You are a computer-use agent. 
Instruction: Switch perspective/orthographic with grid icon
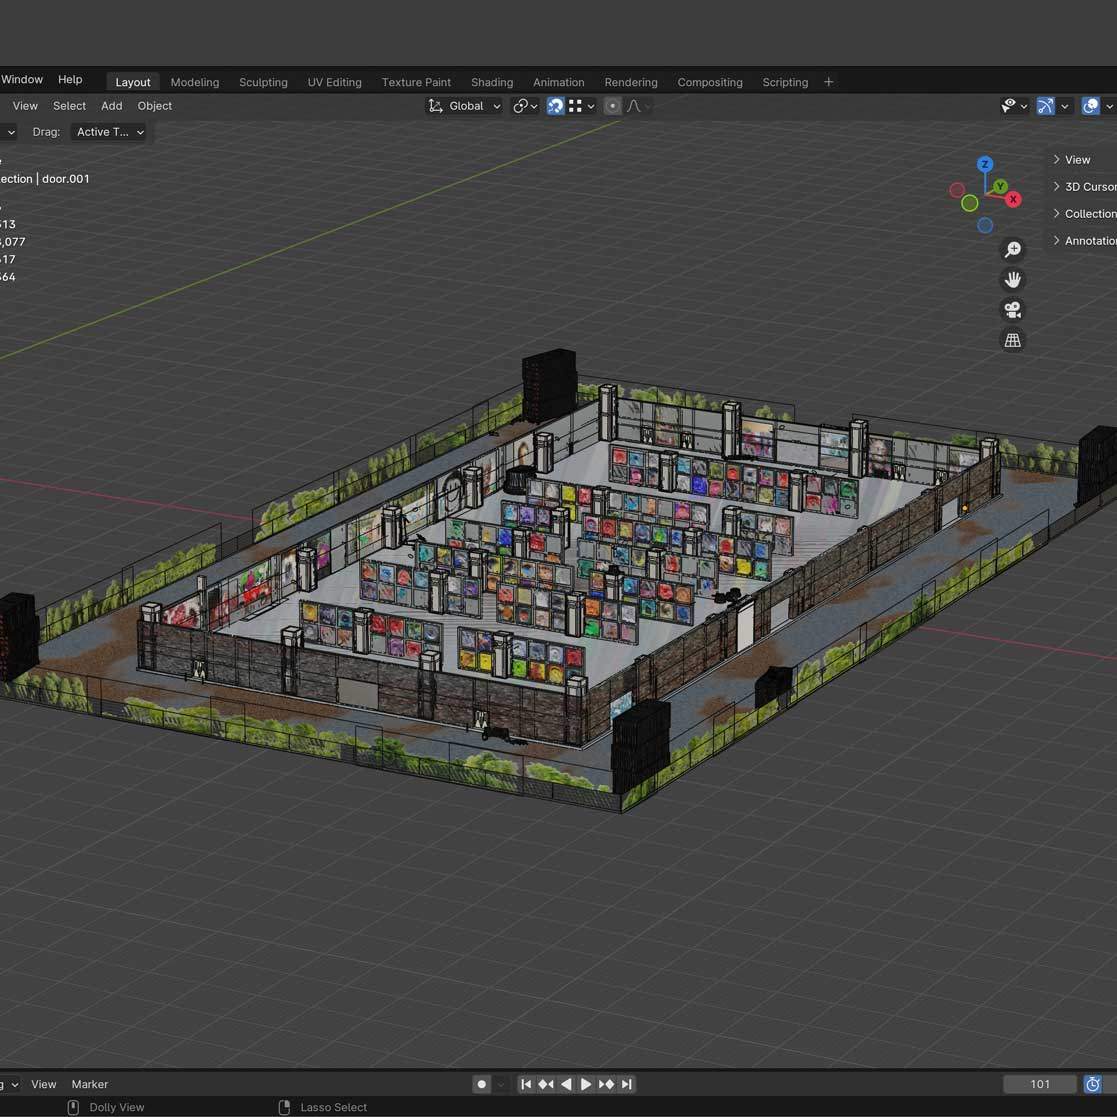click(x=1013, y=341)
